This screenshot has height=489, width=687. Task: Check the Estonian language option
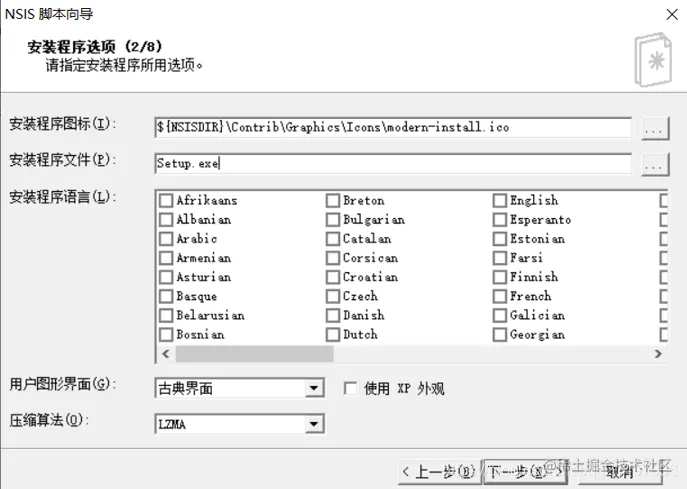500,239
